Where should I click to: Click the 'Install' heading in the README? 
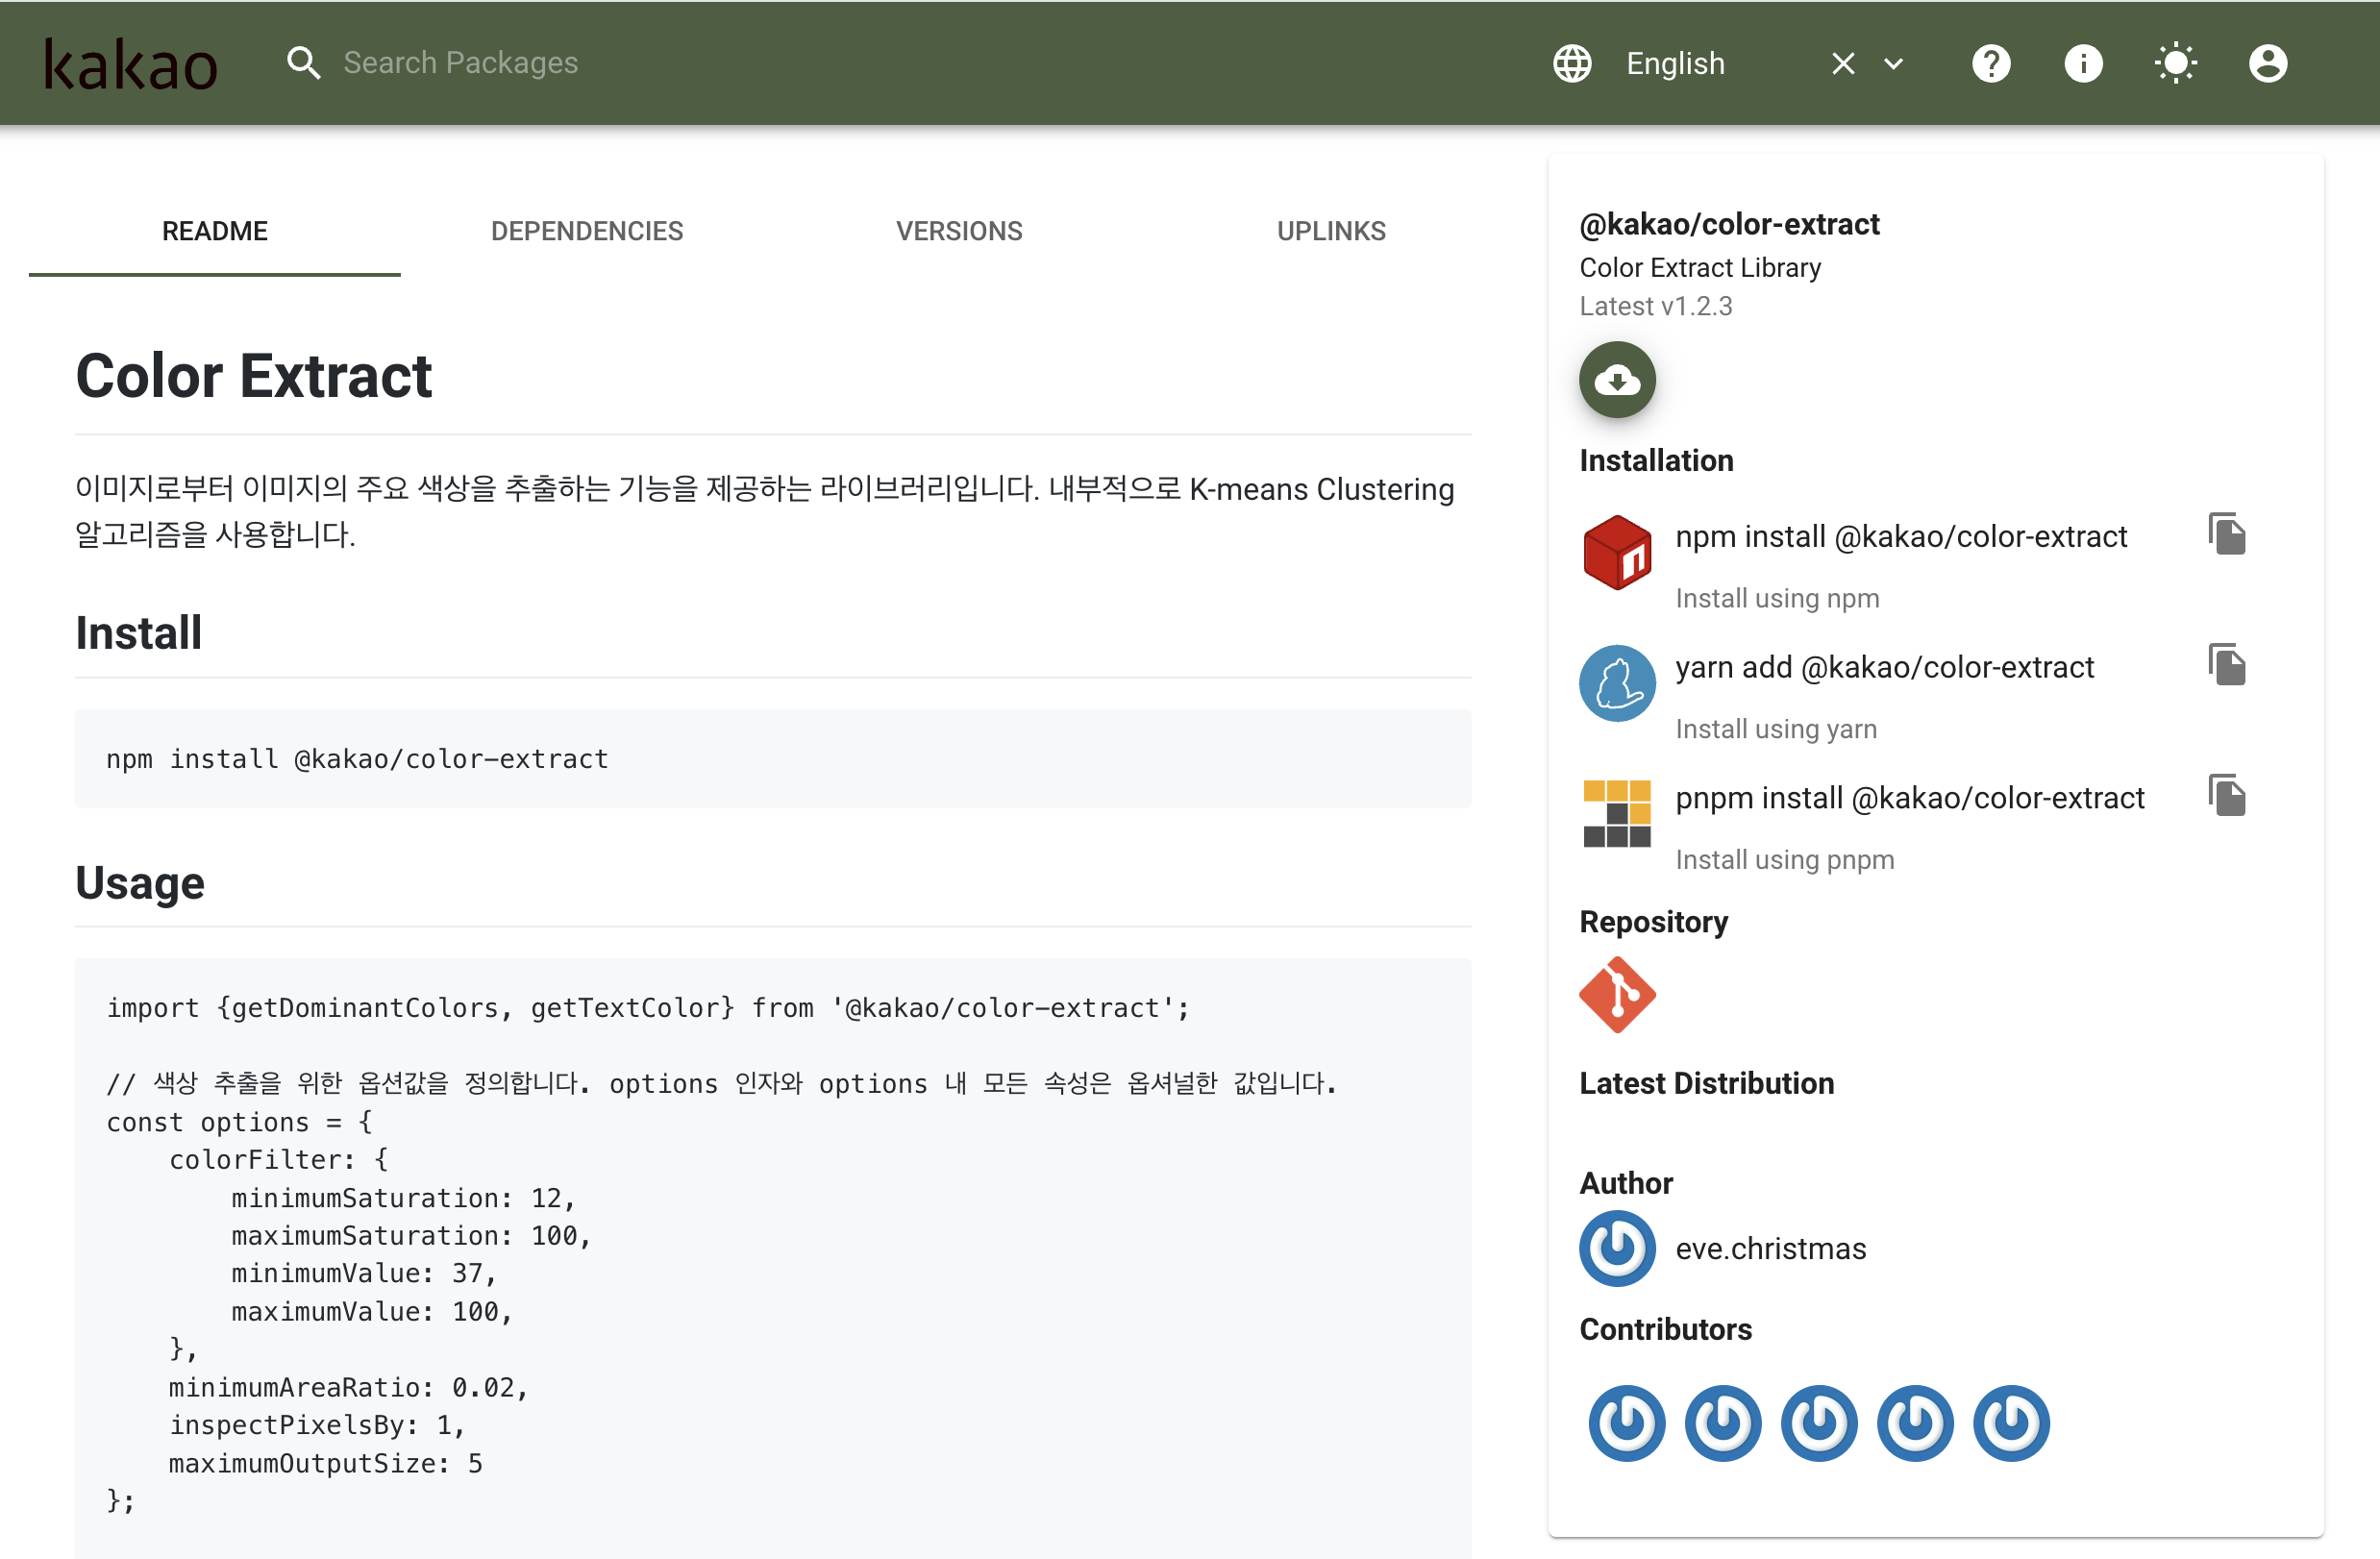(139, 633)
